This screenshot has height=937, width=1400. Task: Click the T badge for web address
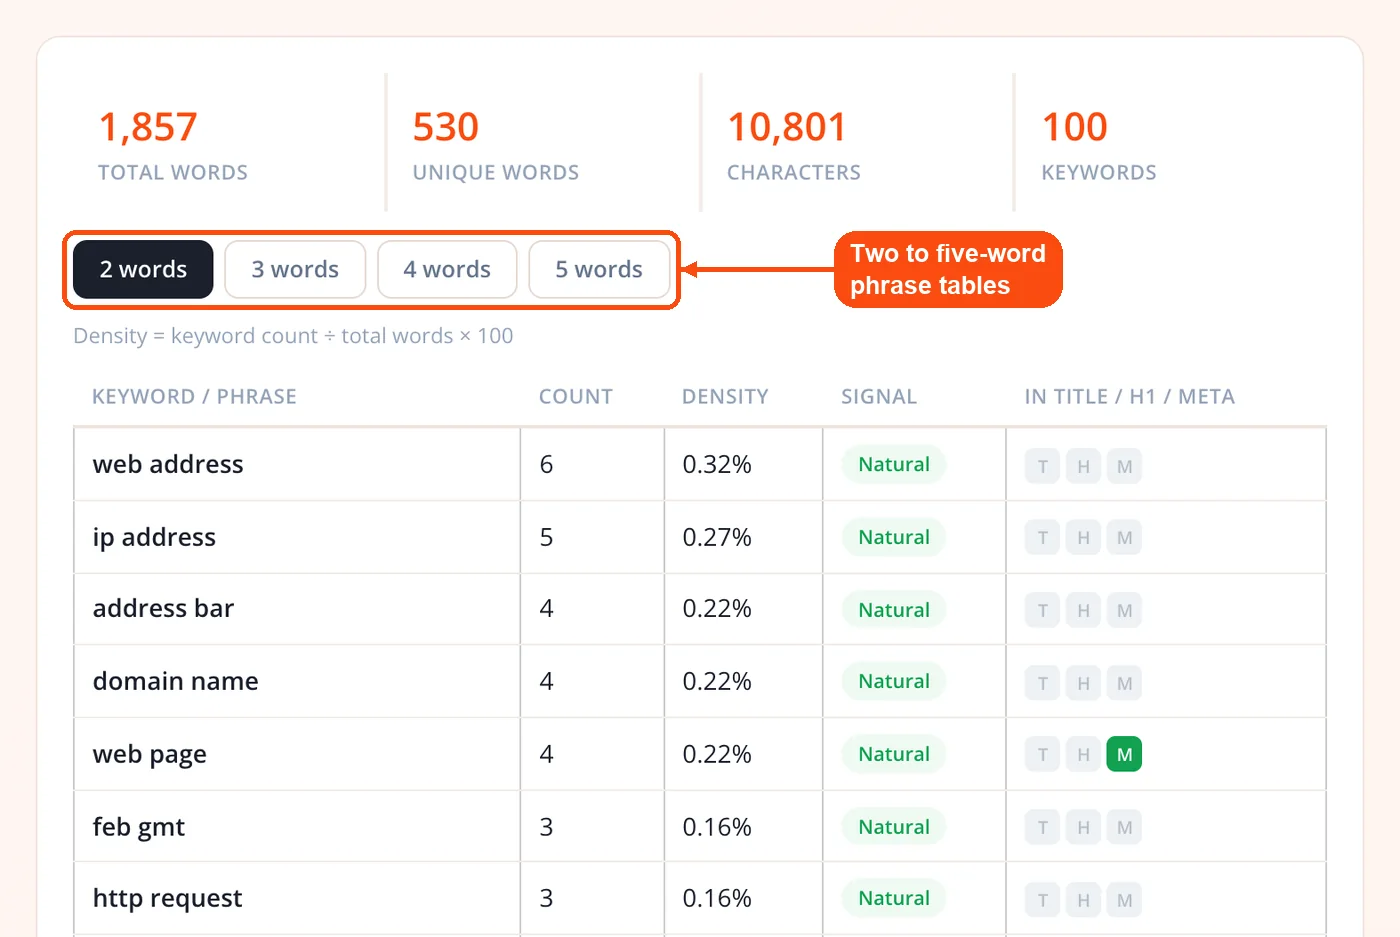[x=1042, y=466]
